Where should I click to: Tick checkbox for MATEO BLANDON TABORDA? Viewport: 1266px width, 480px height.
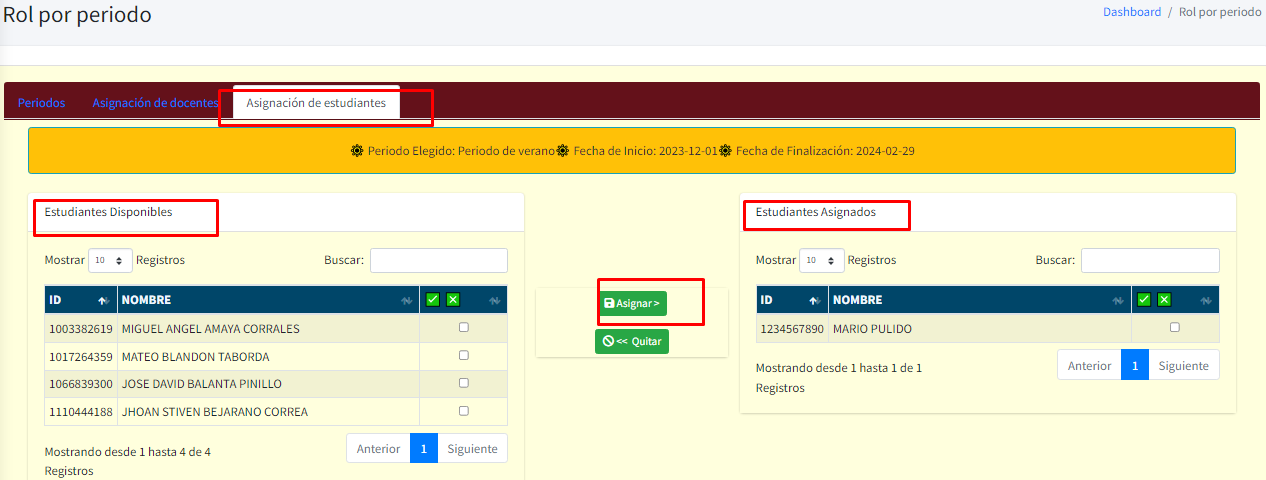pos(463,355)
